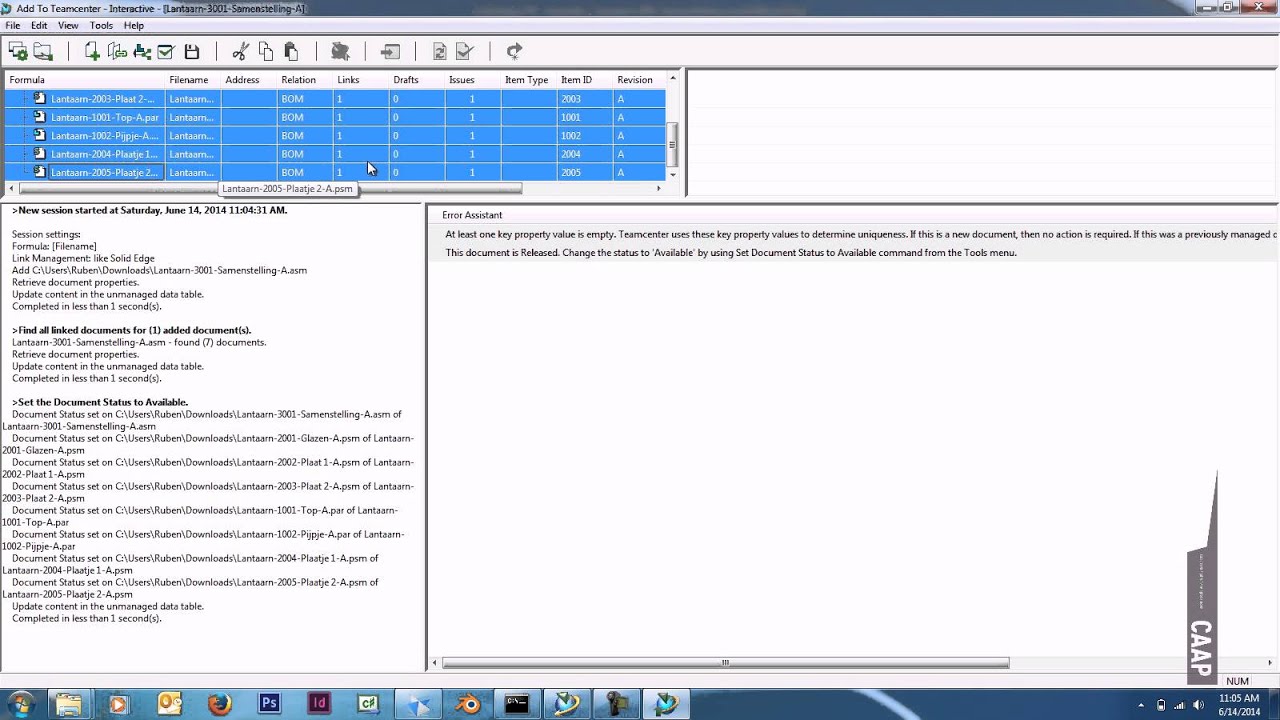Click Item ID cell 2005

pos(585,172)
